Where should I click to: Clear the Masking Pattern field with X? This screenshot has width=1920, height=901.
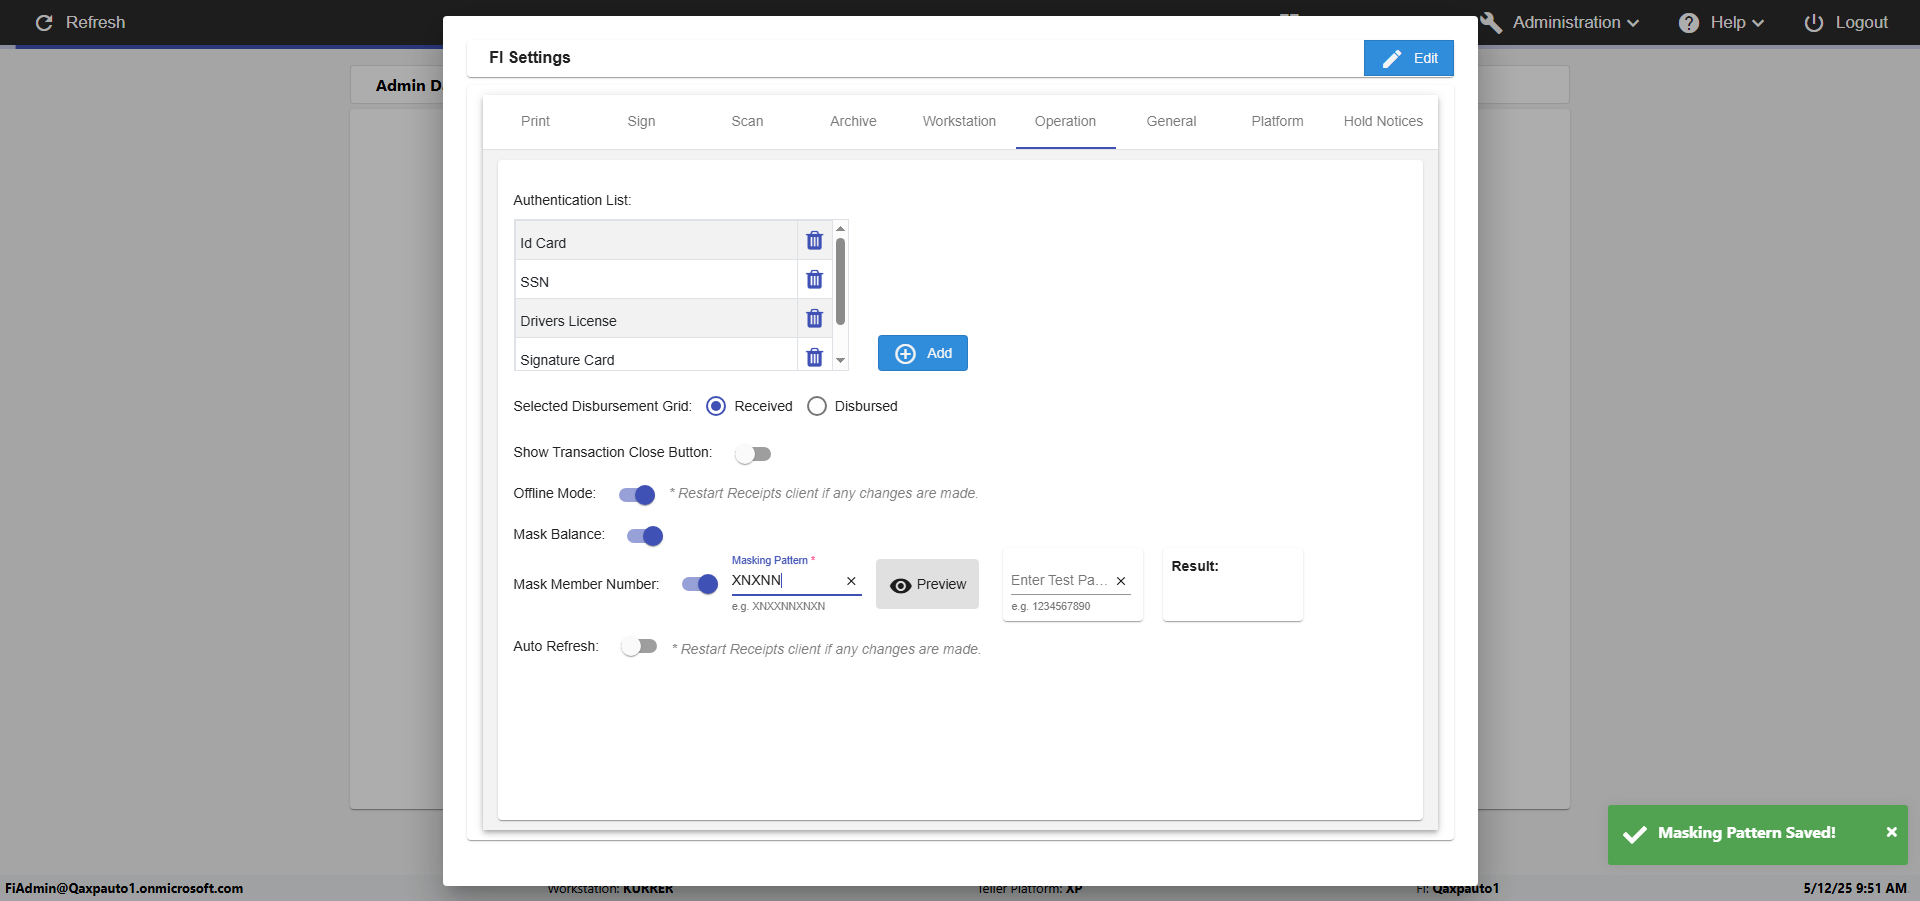coord(851,581)
